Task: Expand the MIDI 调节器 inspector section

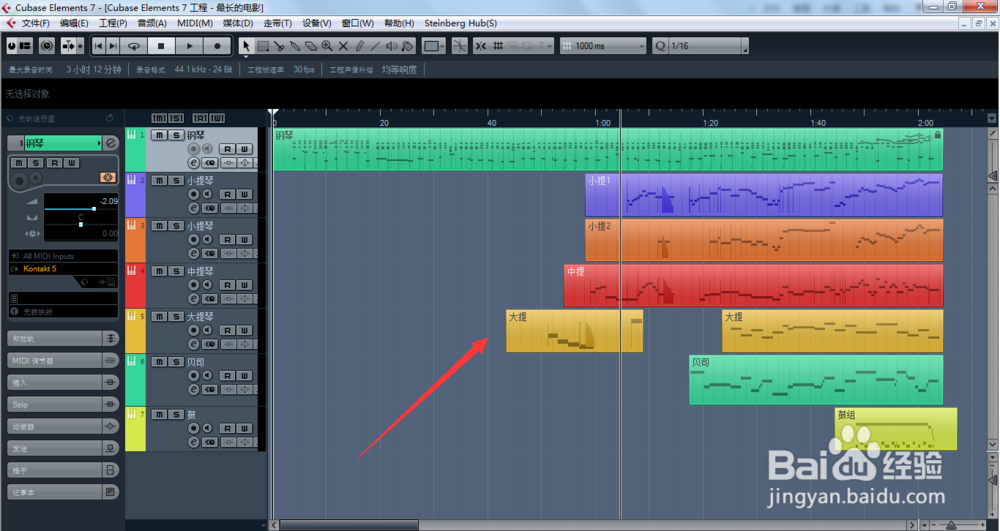Action: (x=63, y=361)
